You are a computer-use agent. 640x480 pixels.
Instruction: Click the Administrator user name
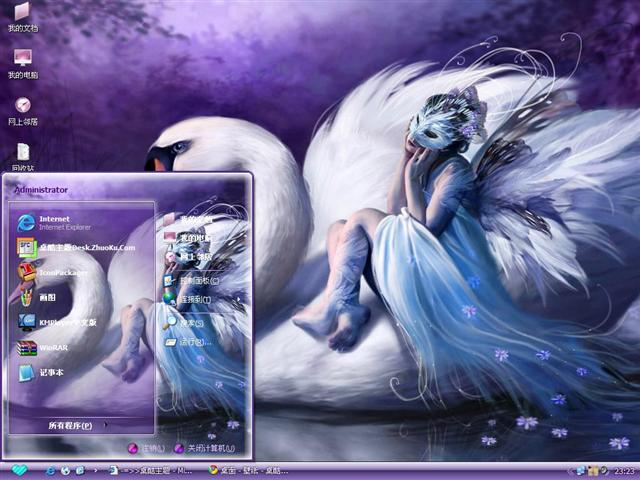point(41,190)
